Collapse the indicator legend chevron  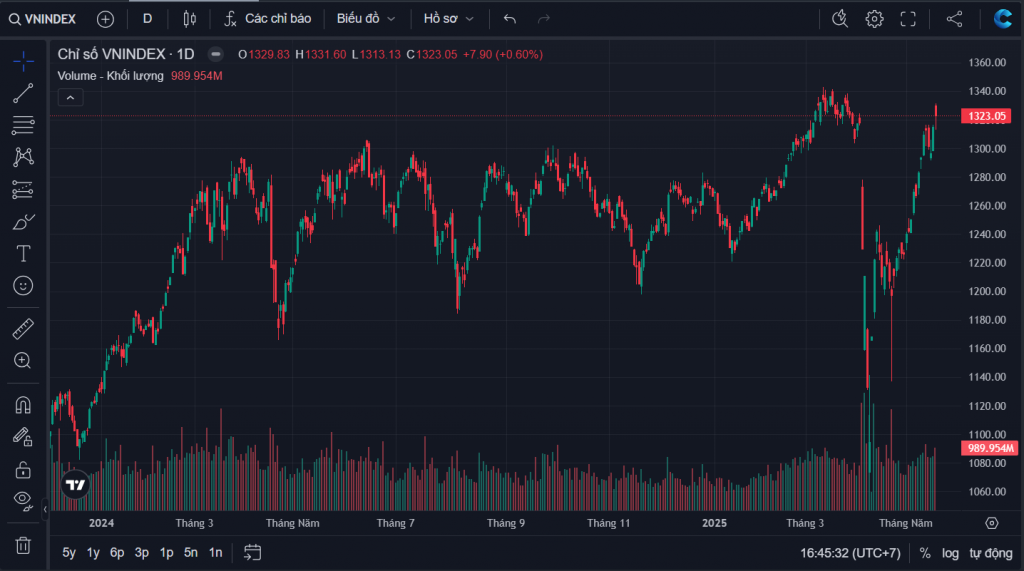[x=71, y=98]
